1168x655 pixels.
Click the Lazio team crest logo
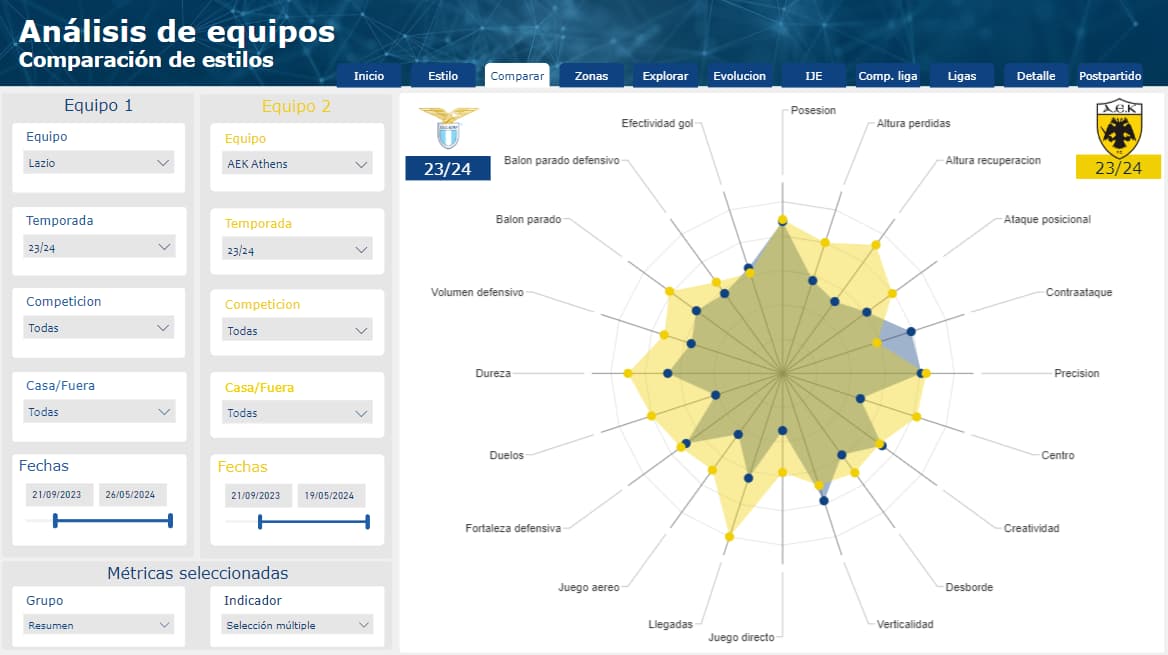pyautogui.click(x=448, y=128)
